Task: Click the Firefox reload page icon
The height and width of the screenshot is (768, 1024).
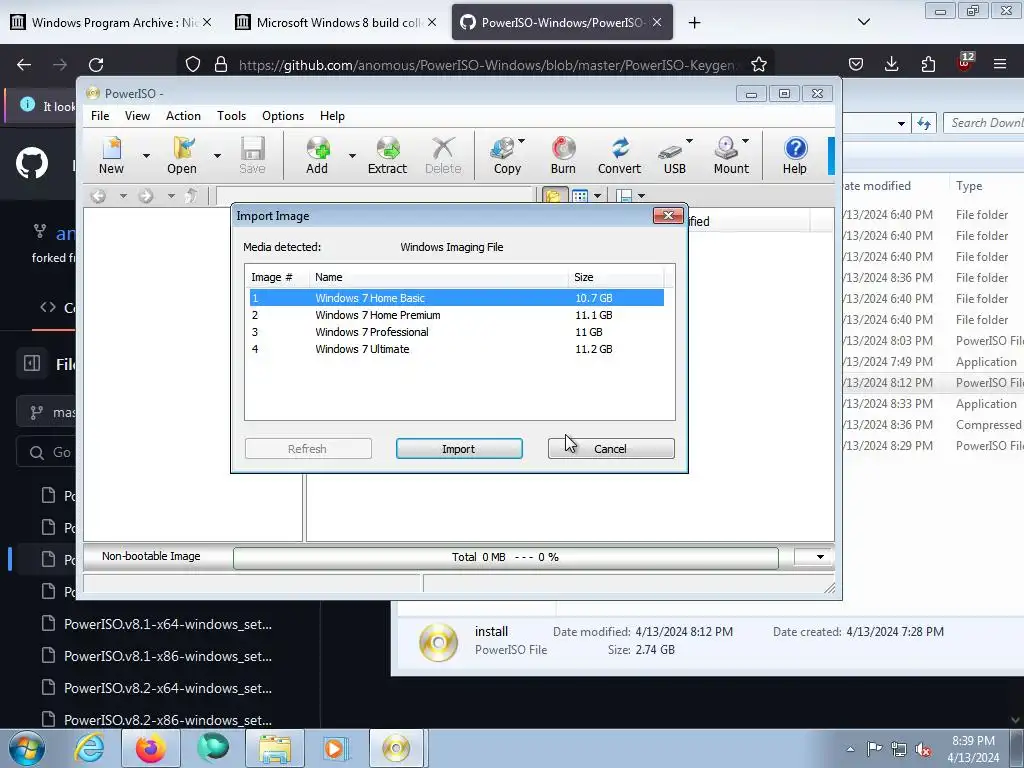Action: [x=96, y=64]
